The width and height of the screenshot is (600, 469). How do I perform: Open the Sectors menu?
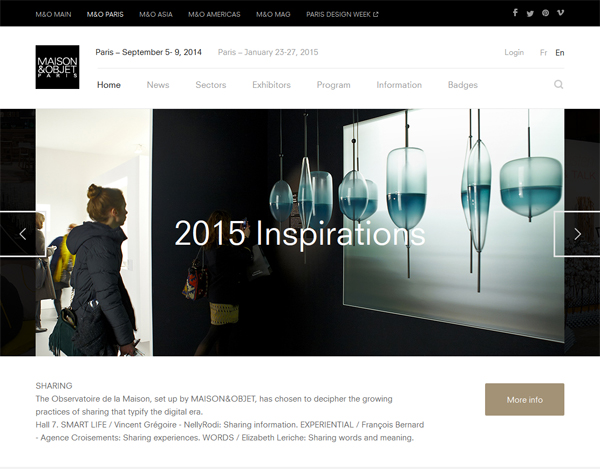[211, 85]
